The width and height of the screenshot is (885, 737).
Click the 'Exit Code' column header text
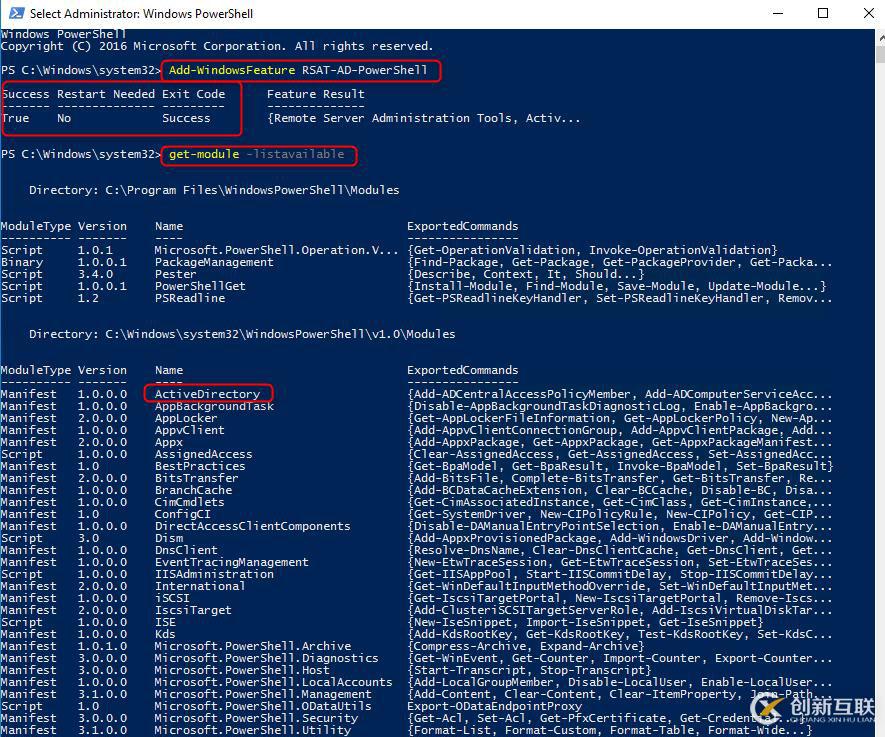click(193, 94)
